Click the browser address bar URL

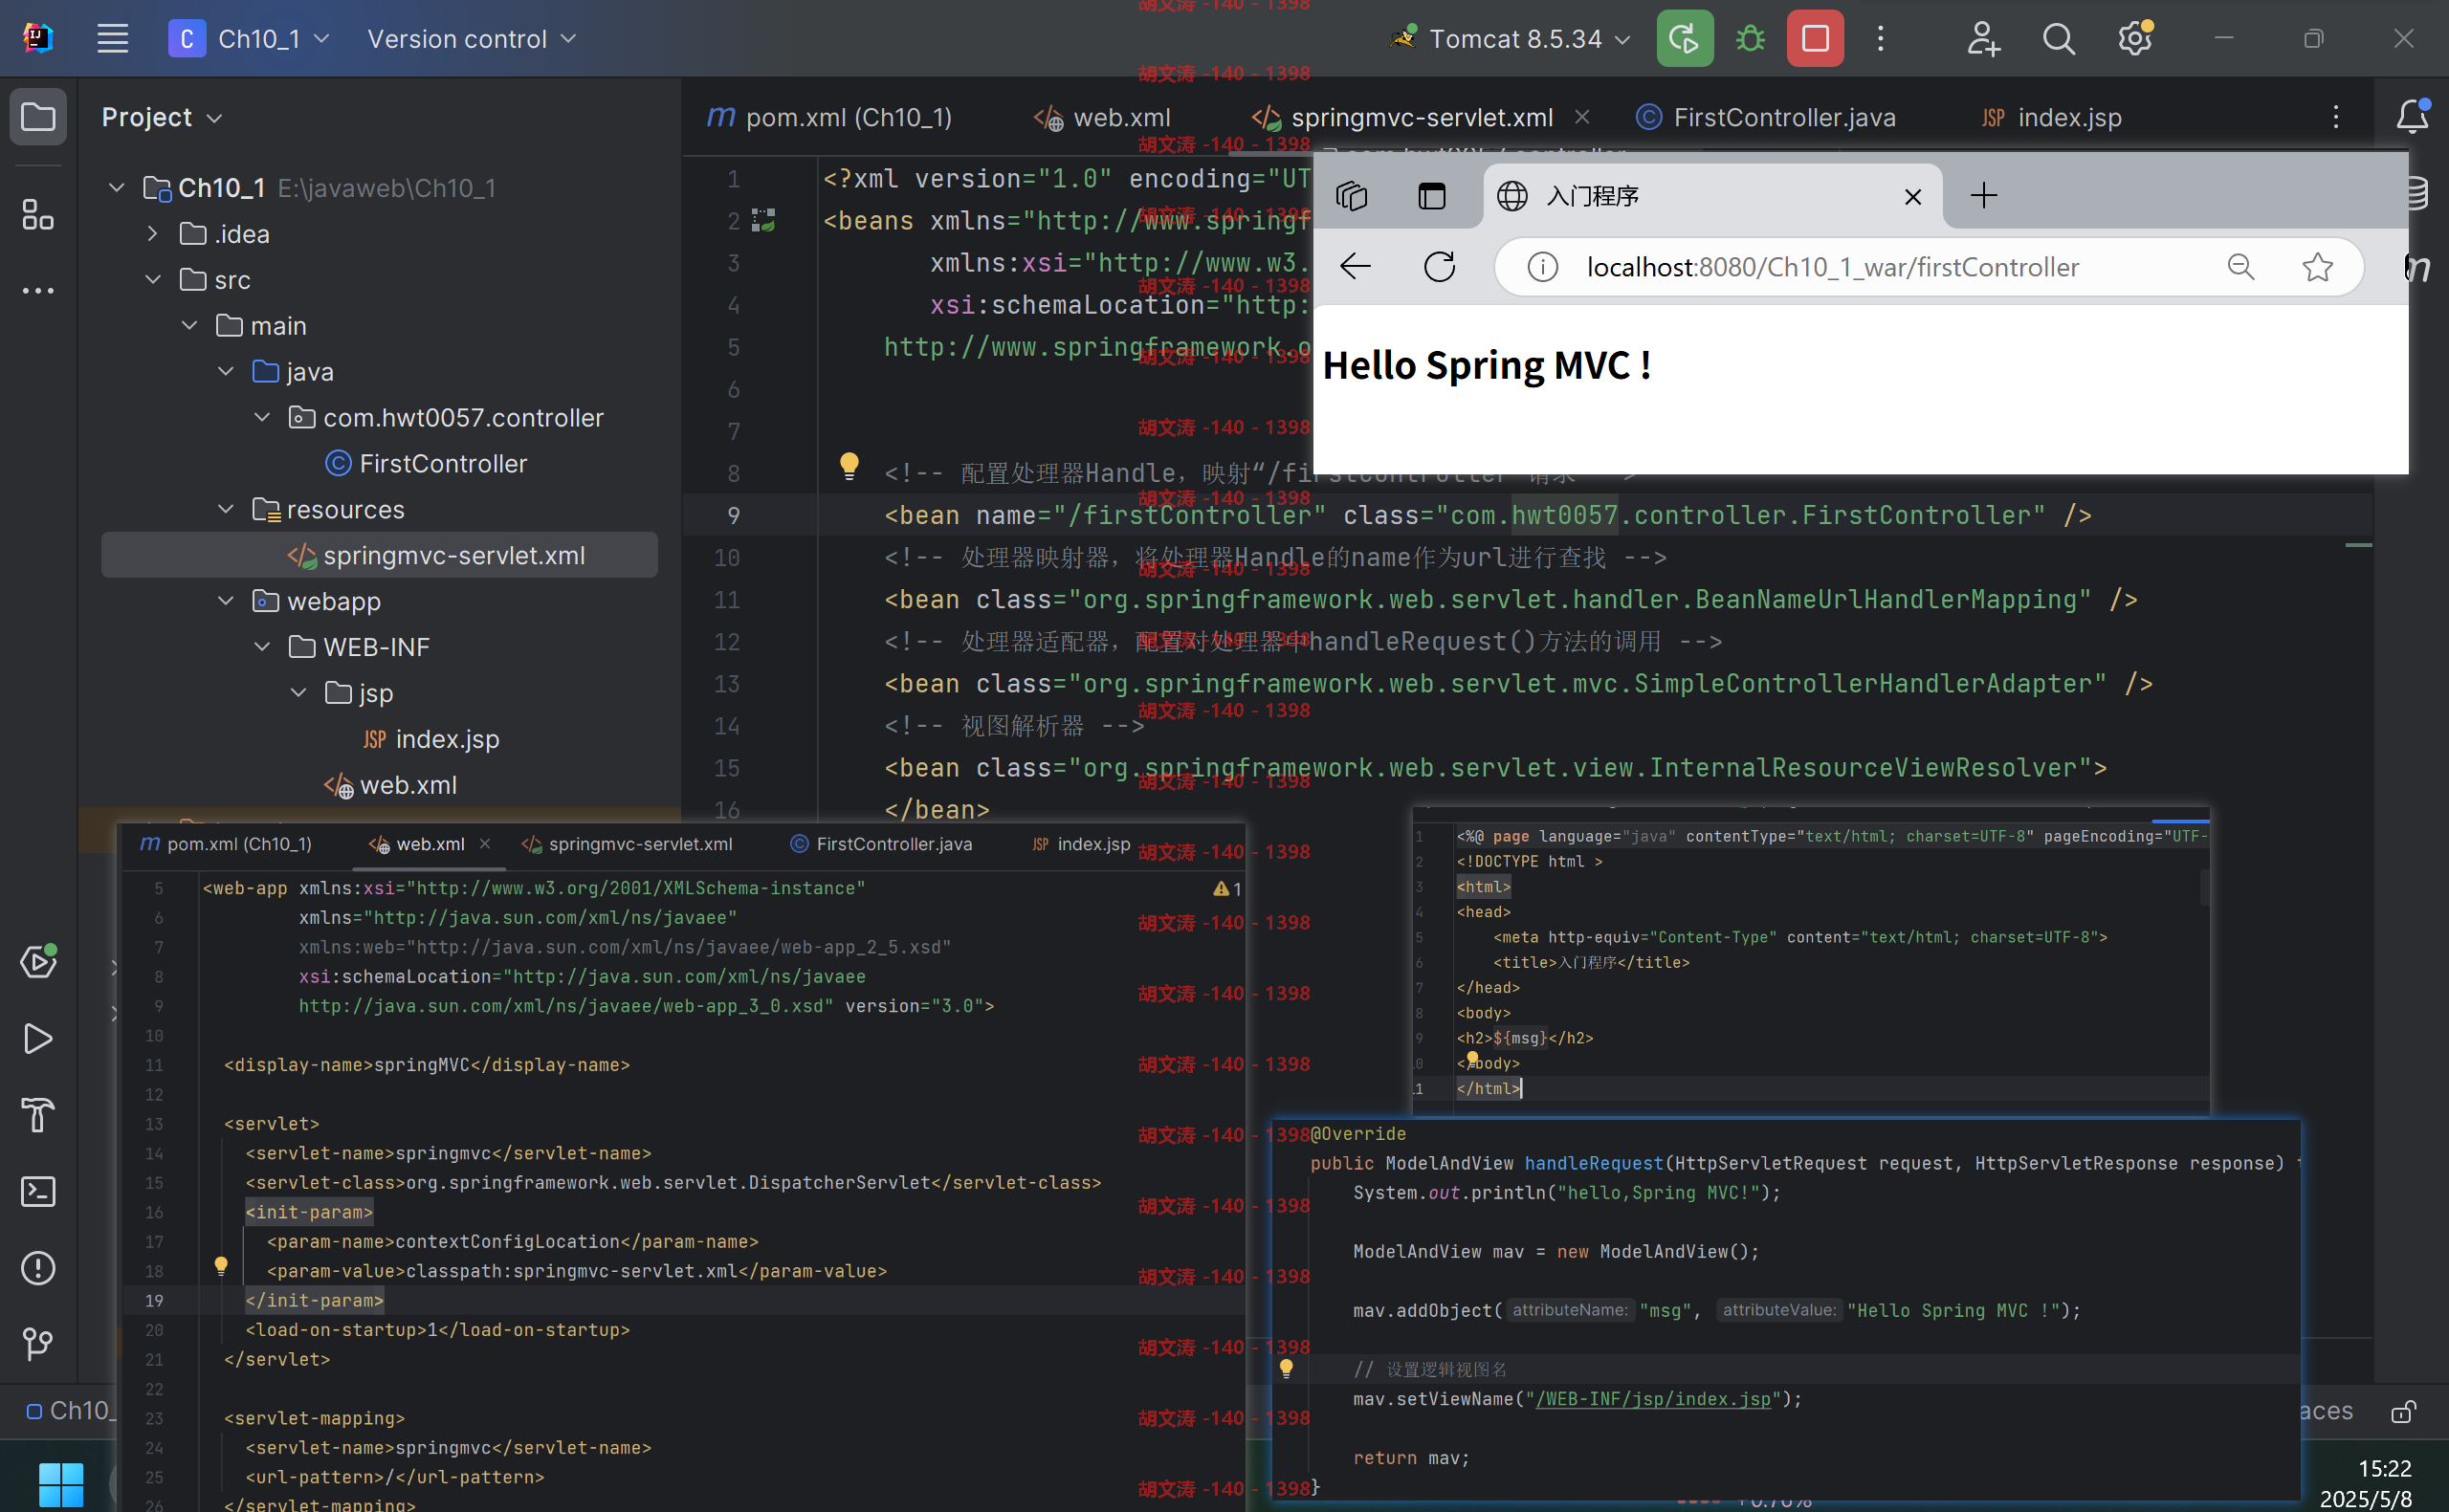pyautogui.click(x=1832, y=267)
